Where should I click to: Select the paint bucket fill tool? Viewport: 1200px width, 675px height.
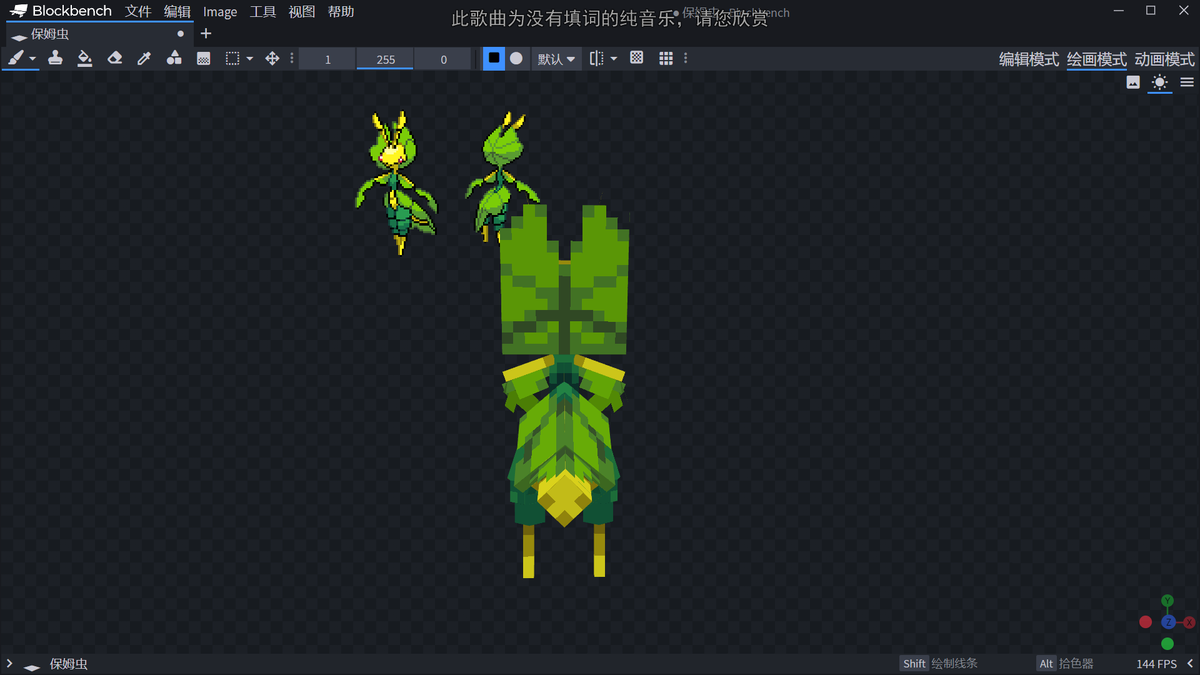click(85, 58)
